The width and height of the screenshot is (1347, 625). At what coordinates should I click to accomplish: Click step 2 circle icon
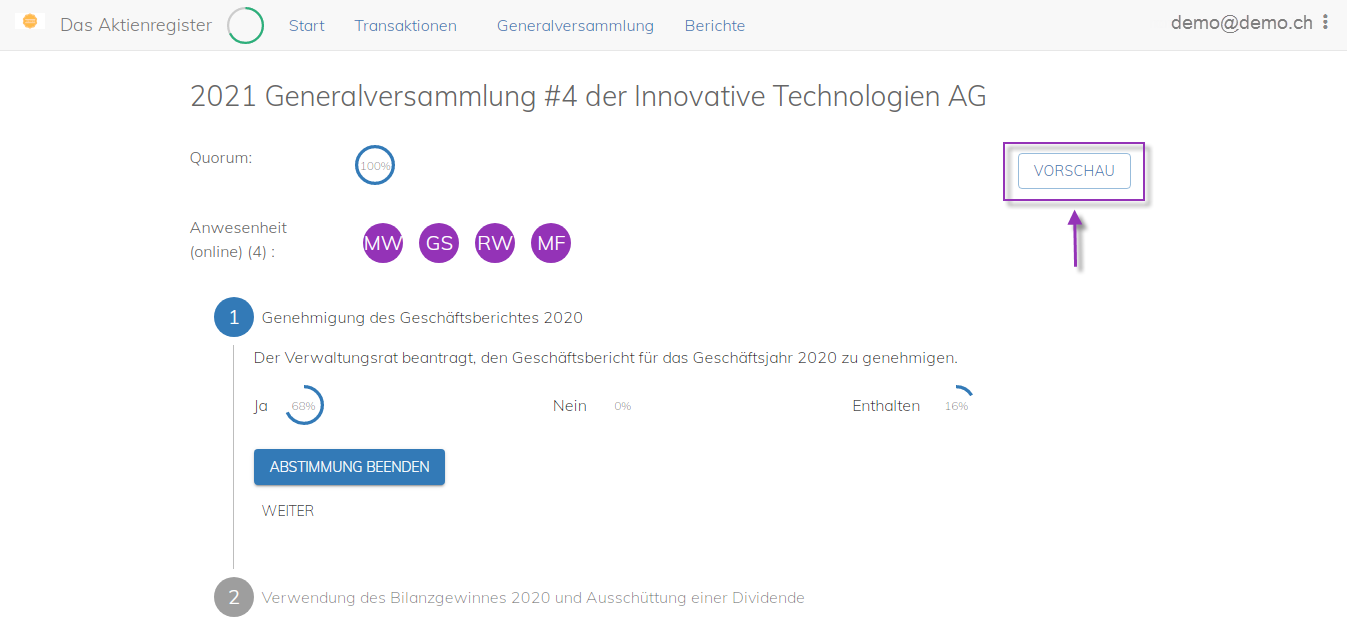pos(234,597)
